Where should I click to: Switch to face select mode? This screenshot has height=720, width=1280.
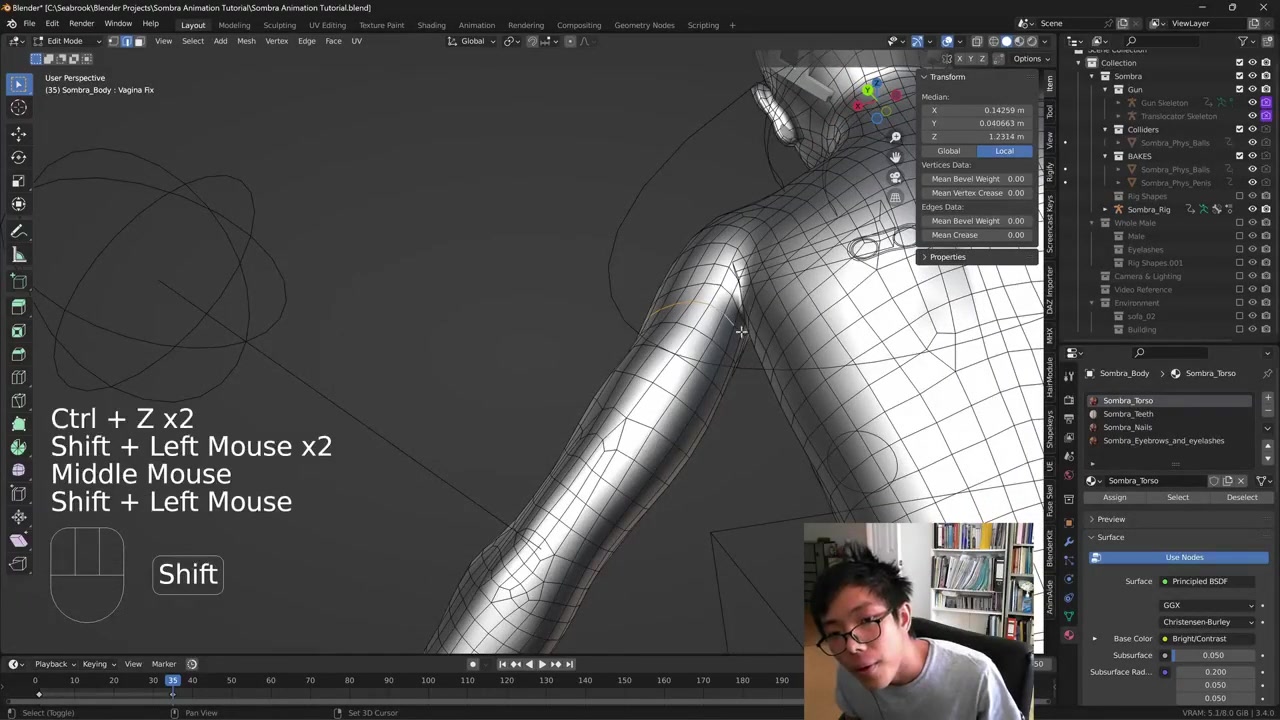(139, 41)
